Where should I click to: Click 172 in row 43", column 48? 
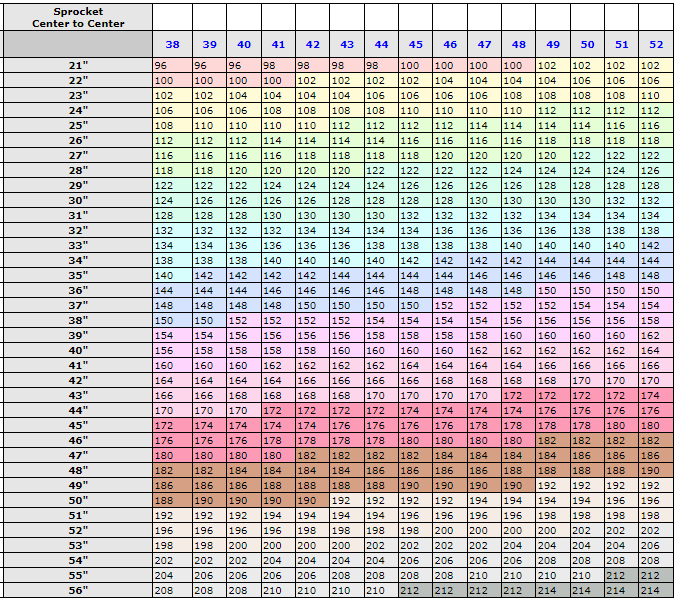(519, 395)
